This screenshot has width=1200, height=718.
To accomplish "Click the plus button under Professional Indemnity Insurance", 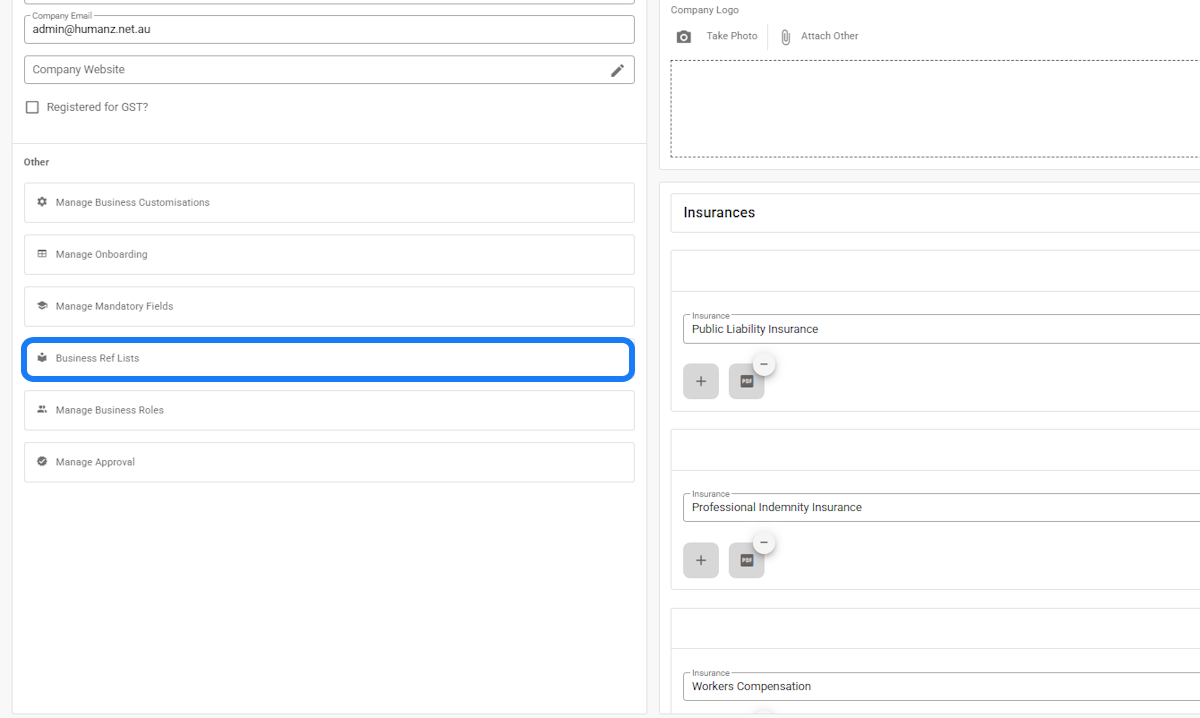I will pos(701,560).
